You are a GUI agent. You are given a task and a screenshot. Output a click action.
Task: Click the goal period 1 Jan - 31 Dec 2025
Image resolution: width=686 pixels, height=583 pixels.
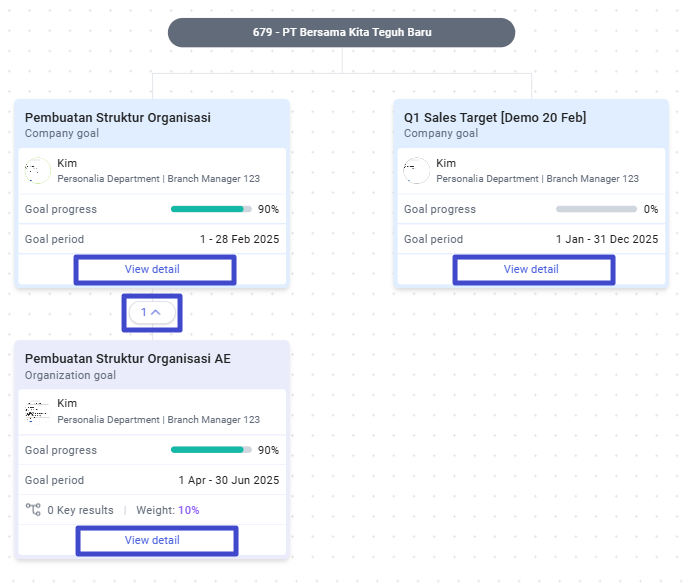pos(607,239)
